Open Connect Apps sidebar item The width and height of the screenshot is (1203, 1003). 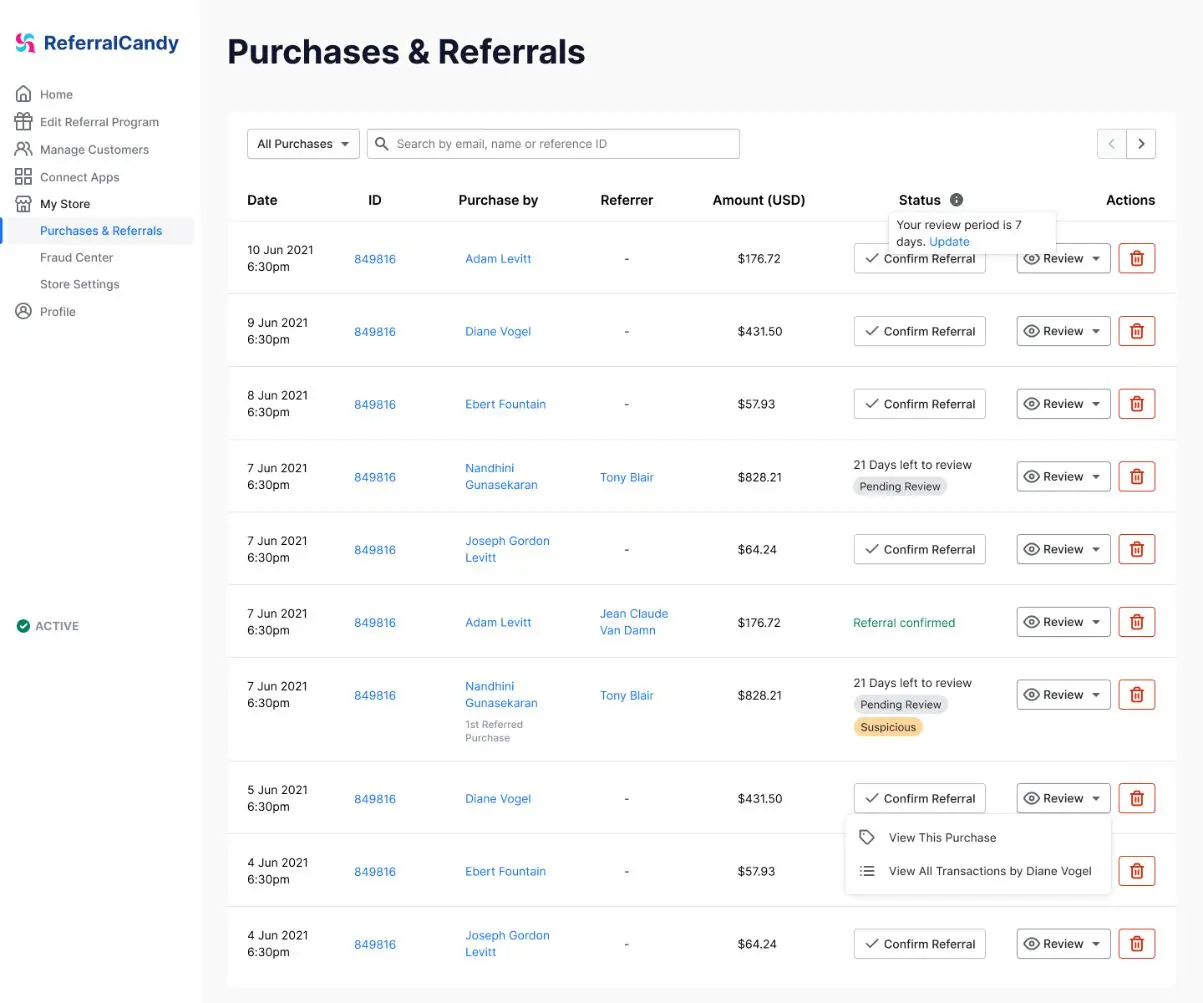(79, 177)
